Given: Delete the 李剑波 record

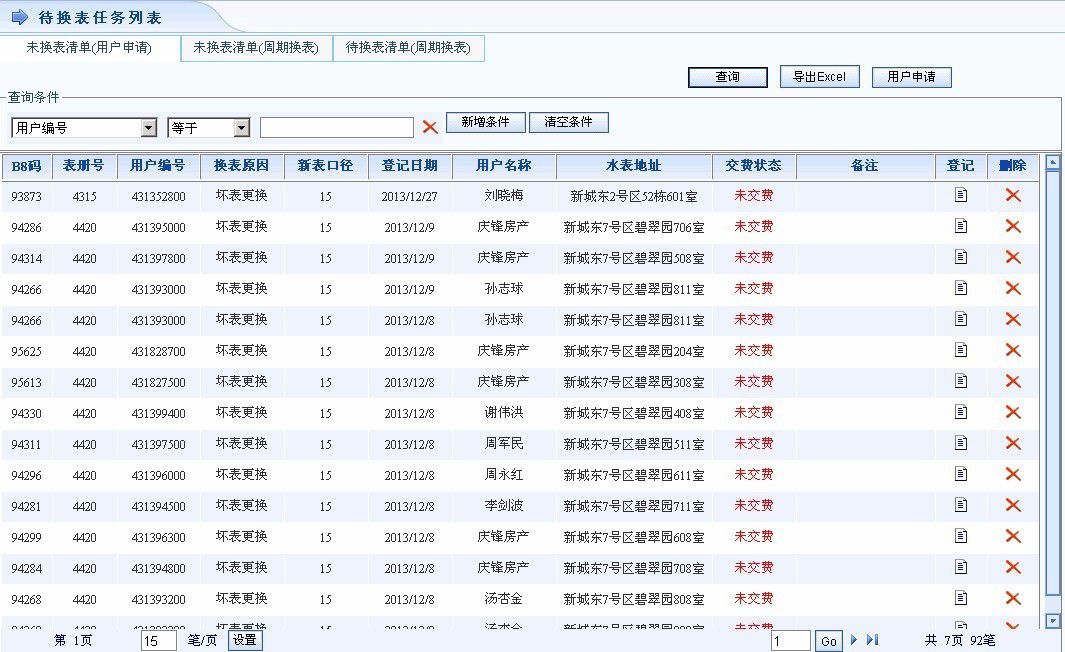Looking at the screenshot, I should [1012, 506].
